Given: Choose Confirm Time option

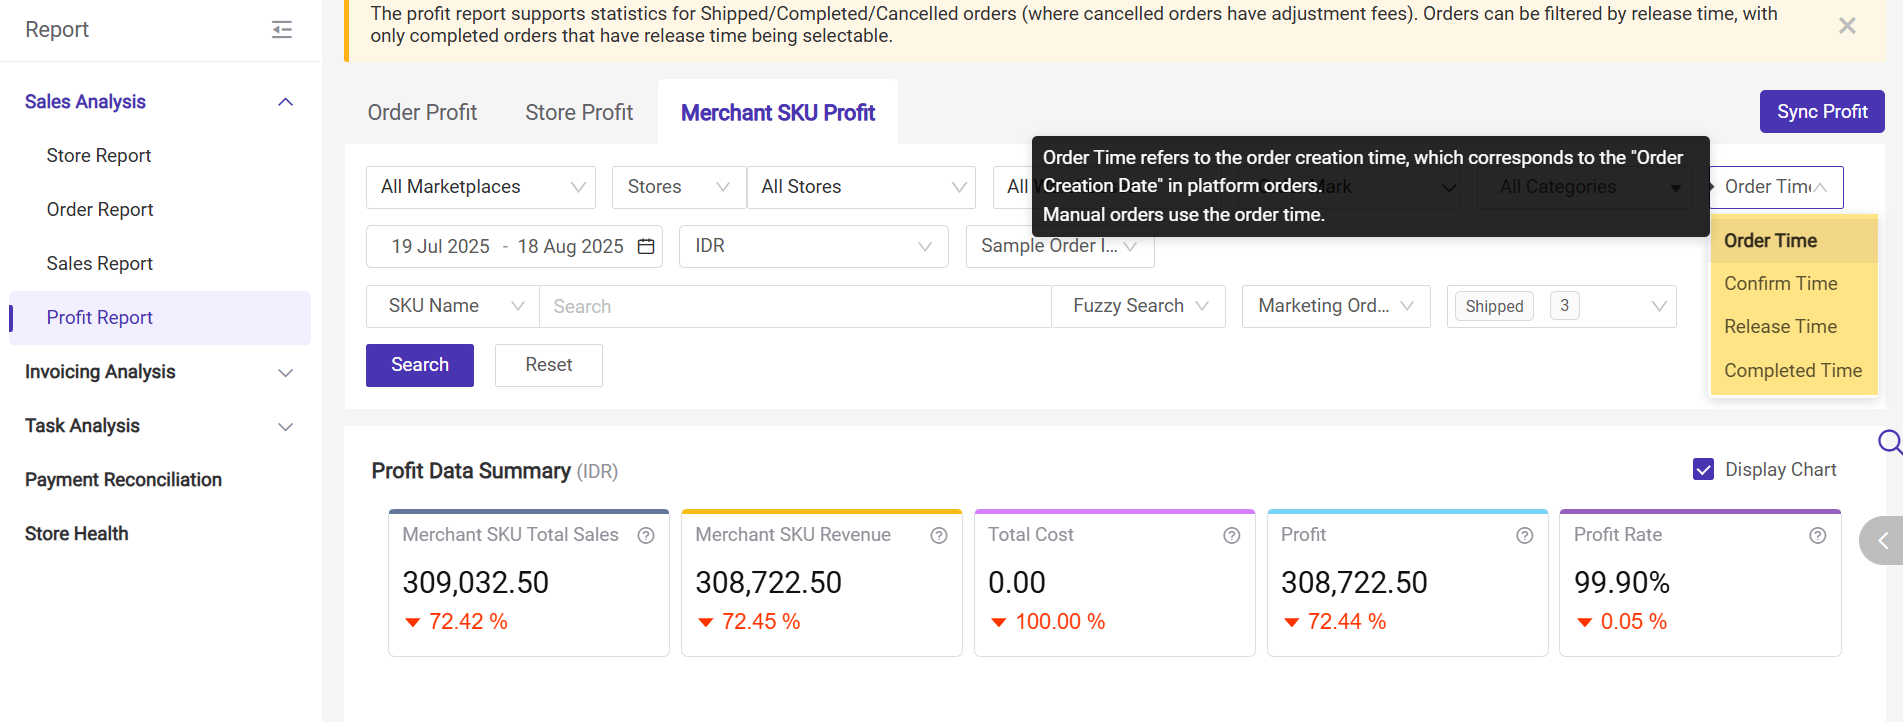Looking at the screenshot, I should coord(1794,284).
